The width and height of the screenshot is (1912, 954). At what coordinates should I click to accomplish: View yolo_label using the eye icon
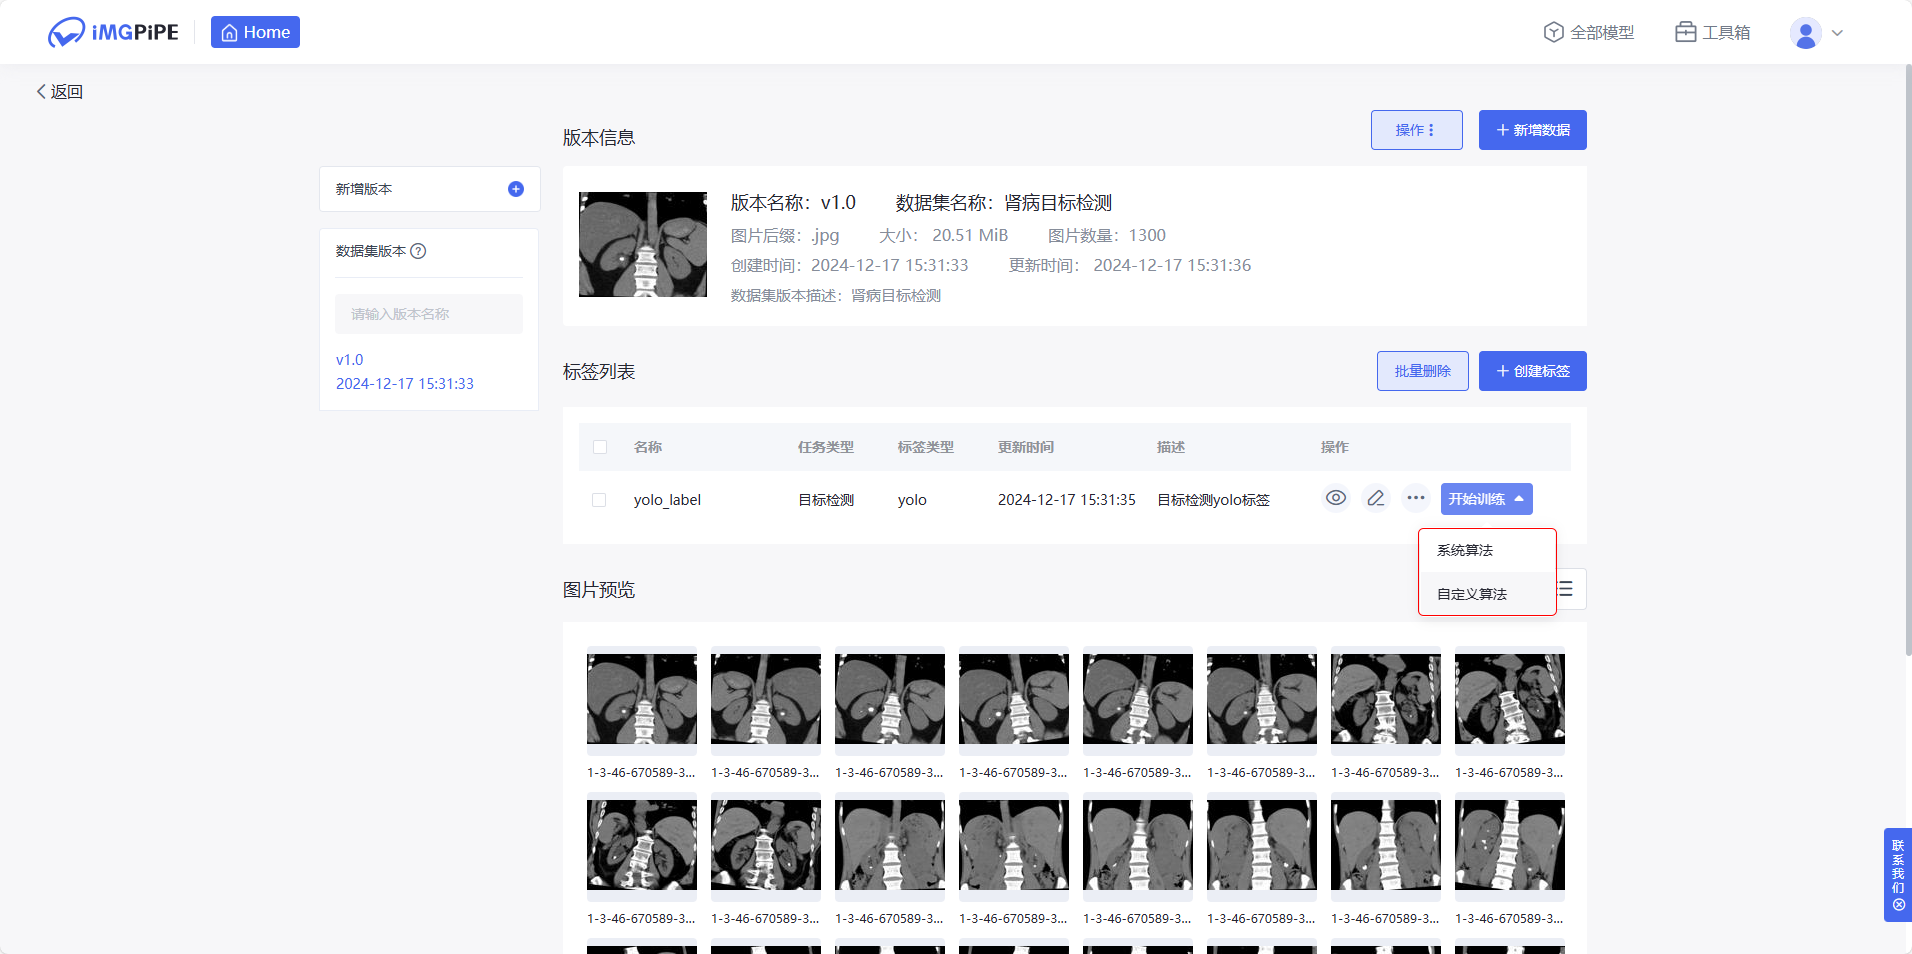[x=1336, y=498]
